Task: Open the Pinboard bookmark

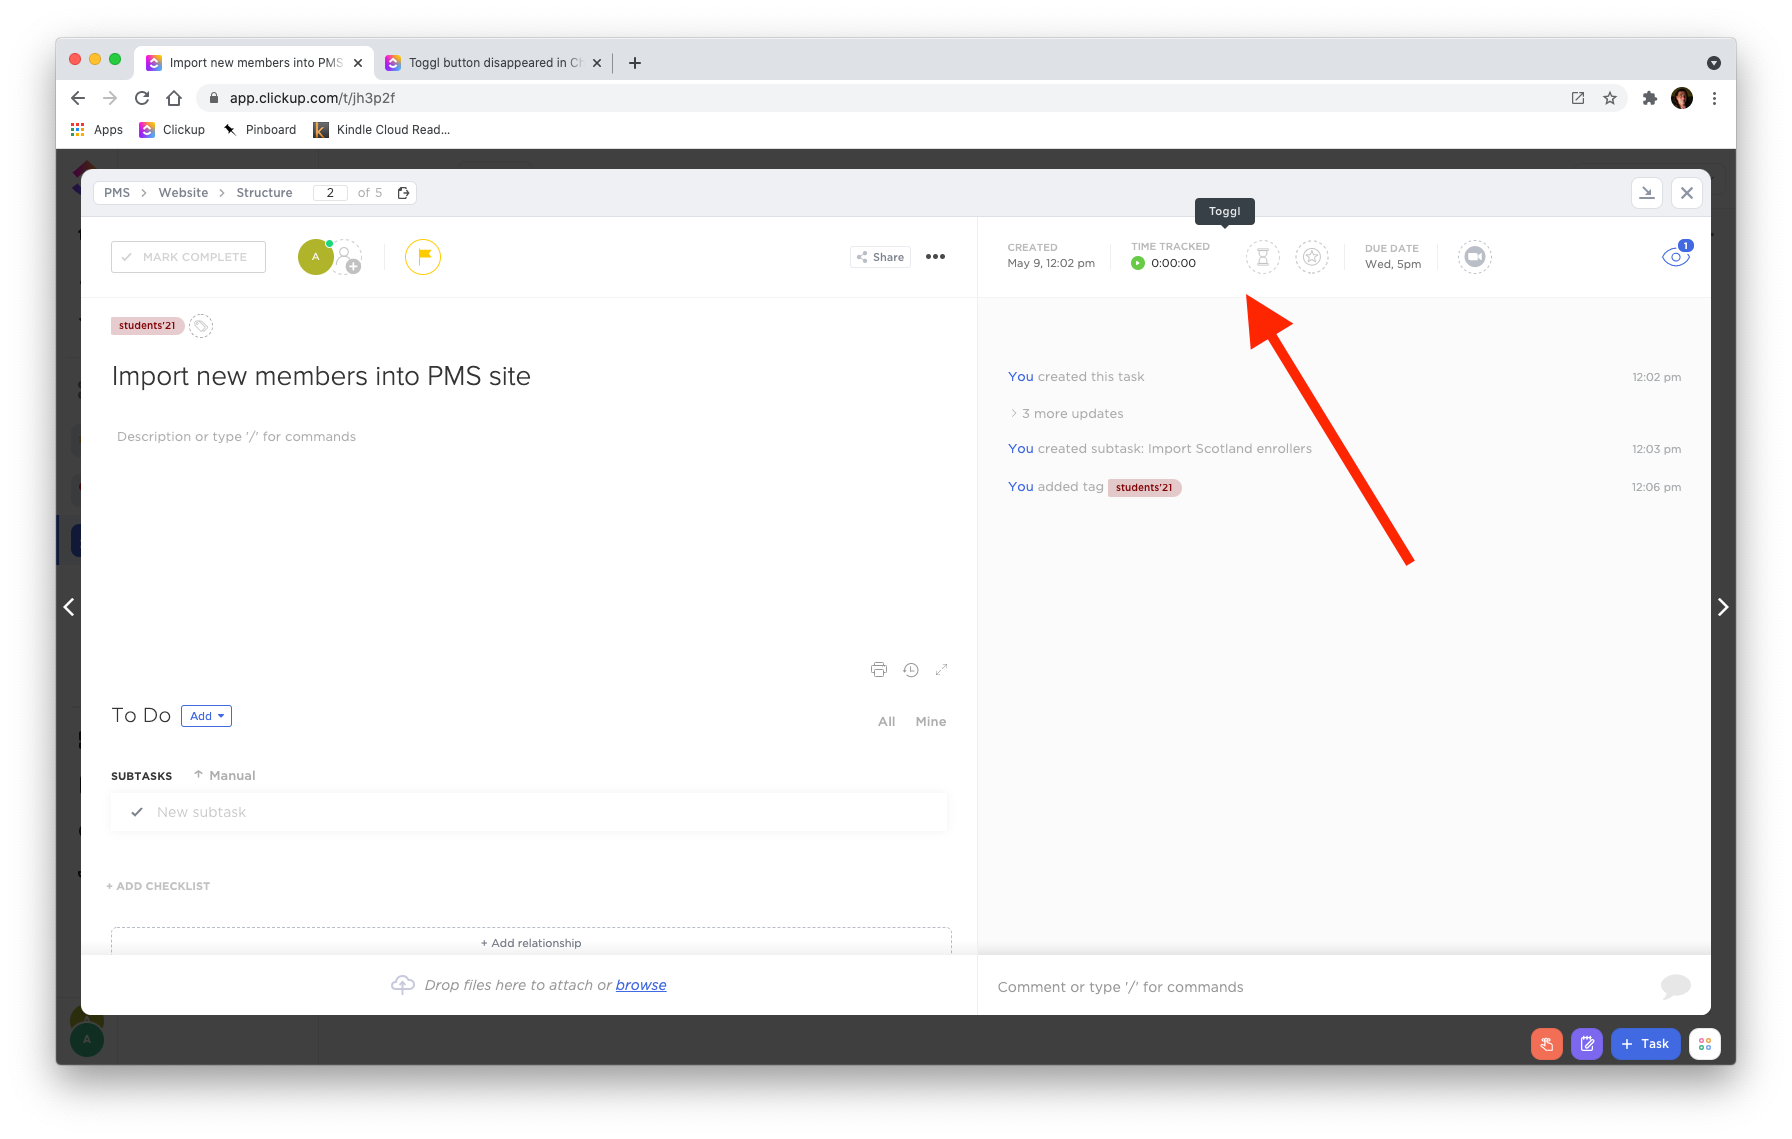Action: (259, 130)
